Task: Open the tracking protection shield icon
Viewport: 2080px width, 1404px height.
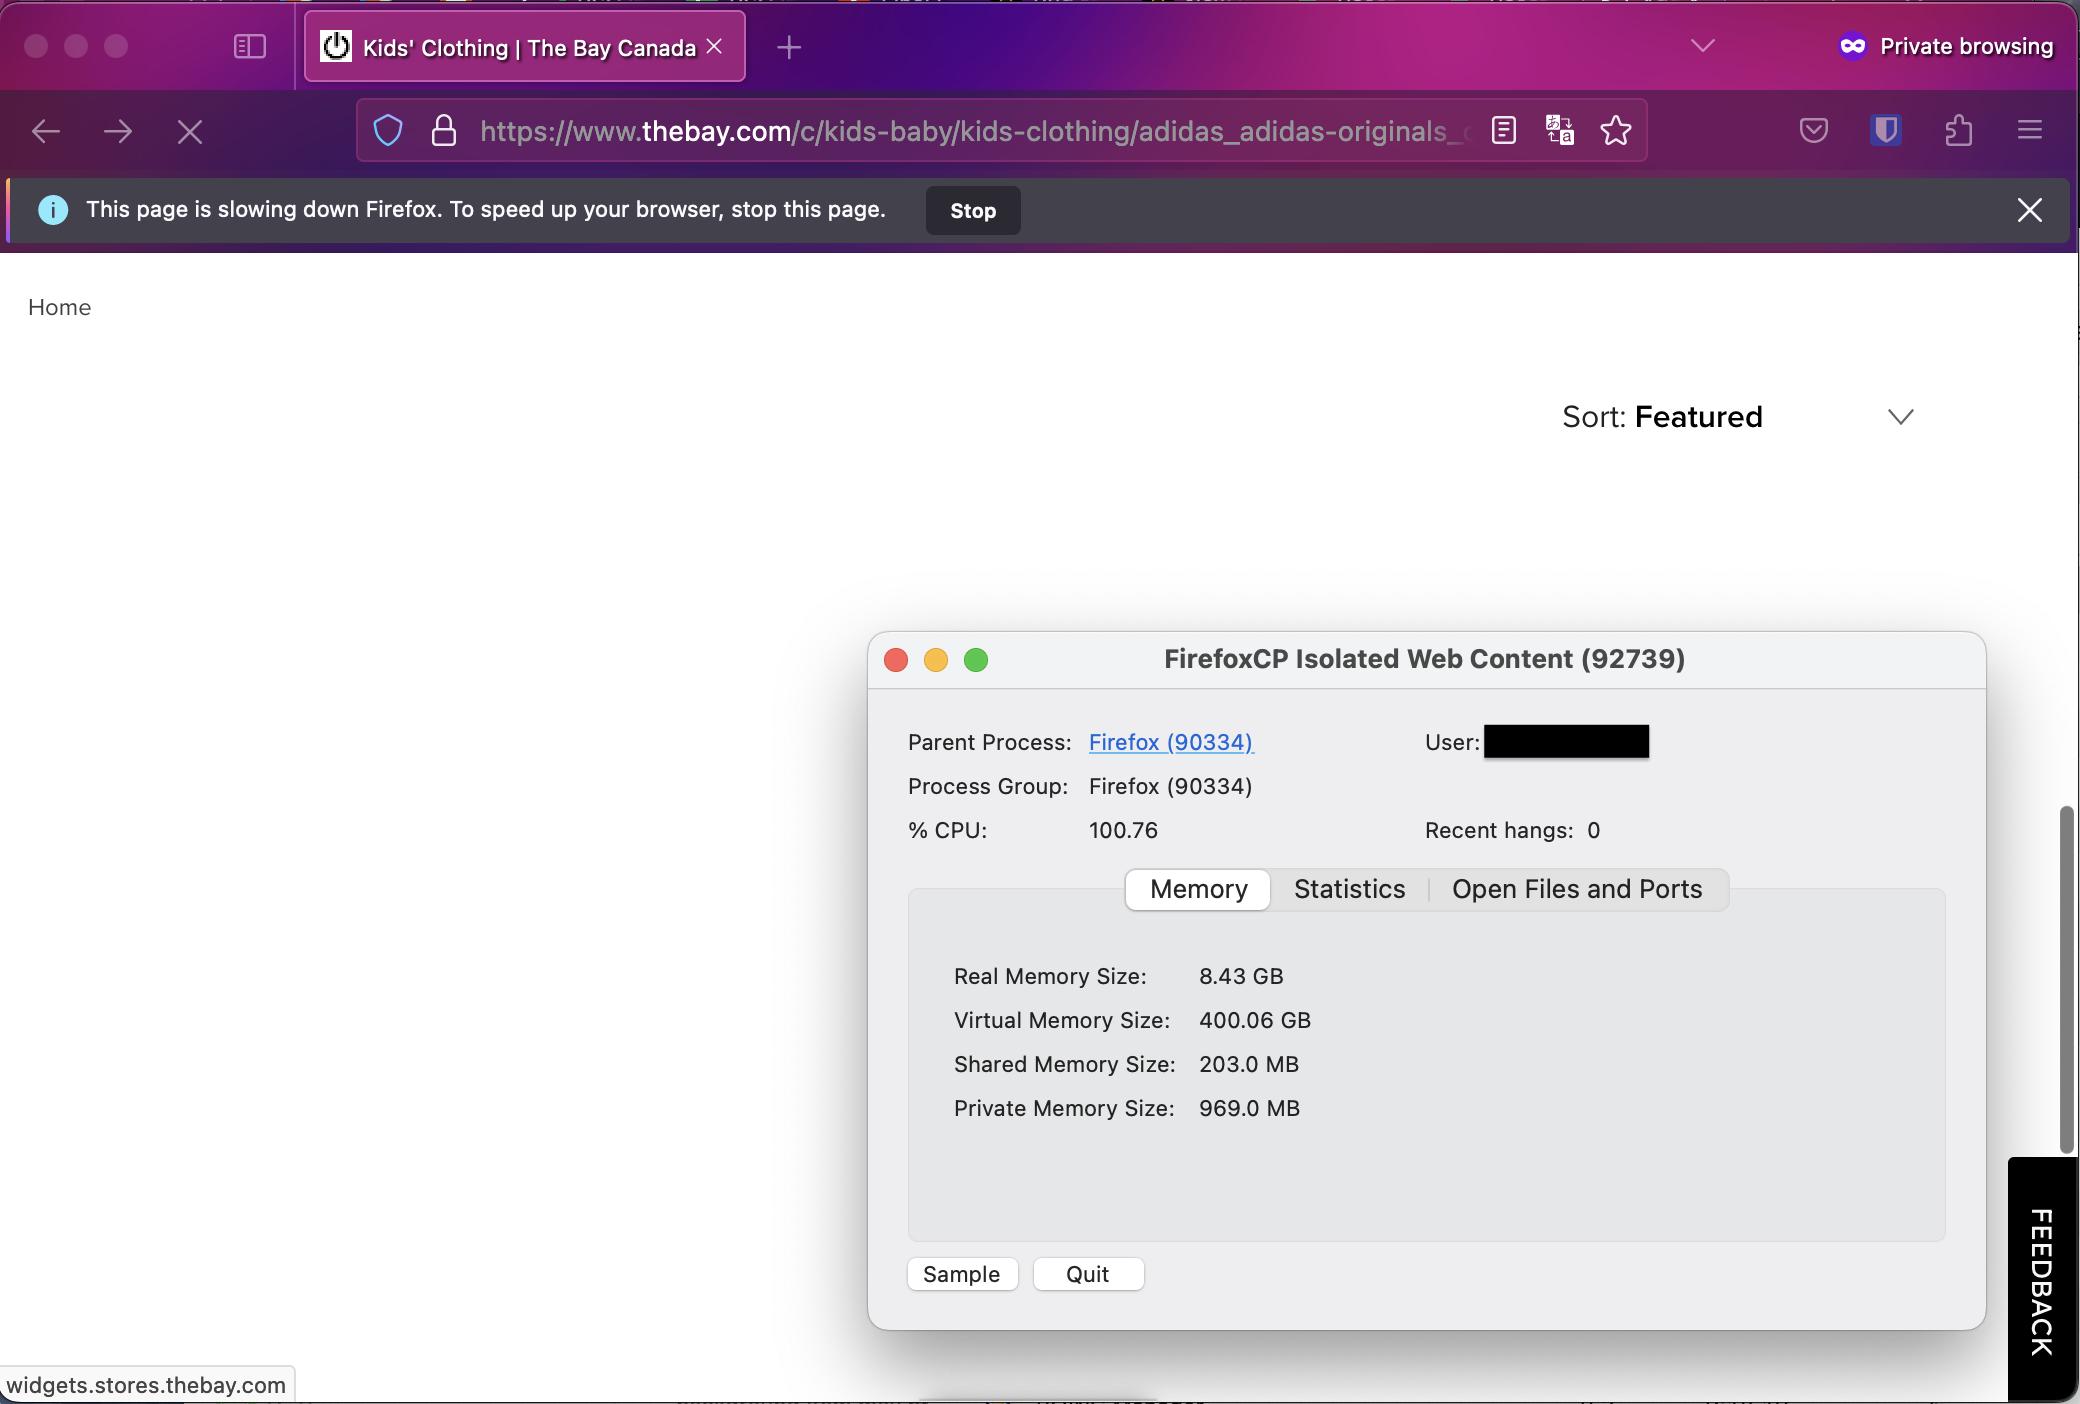Action: 388,130
